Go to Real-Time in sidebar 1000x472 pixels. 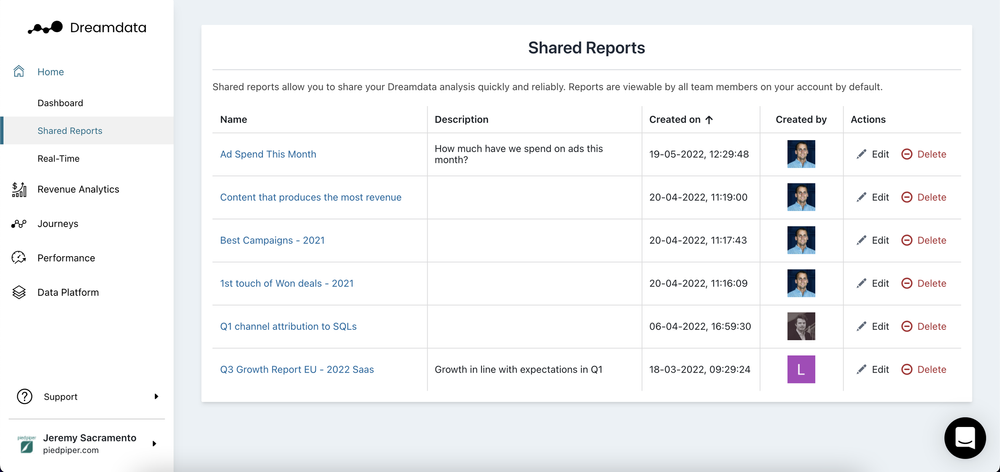[x=58, y=158]
